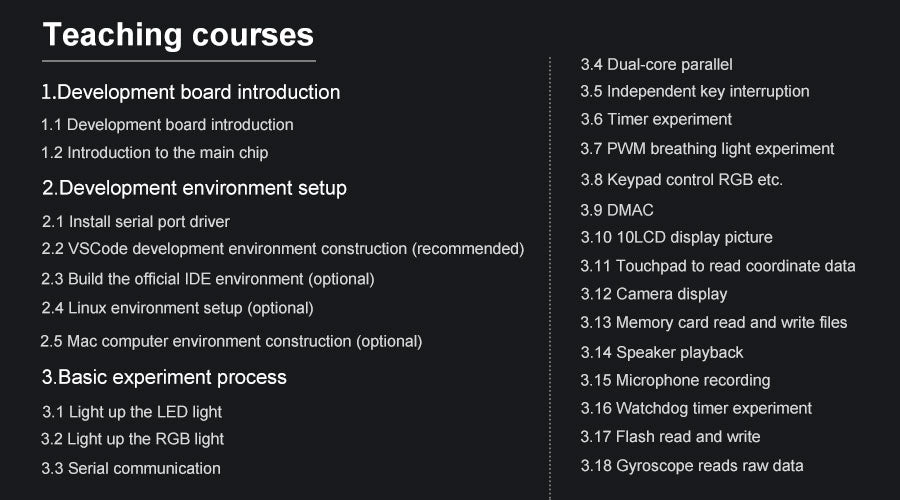
Task: Open section 1.Development board introduction
Action: (190, 92)
